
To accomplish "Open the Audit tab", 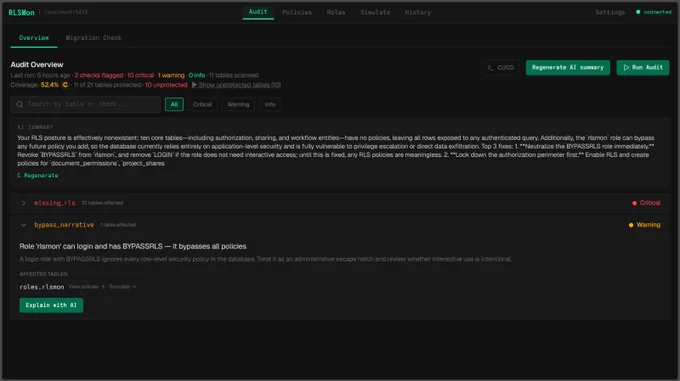I will pyautogui.click(x=258, y=12).
